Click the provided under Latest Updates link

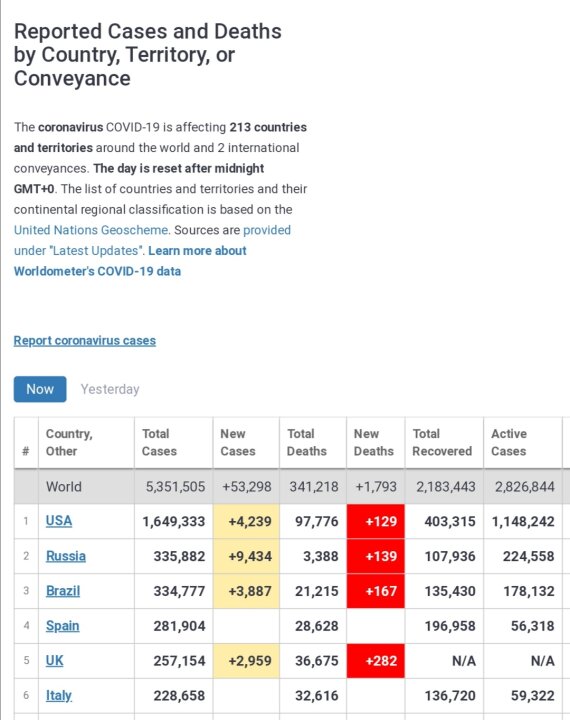pos(267,230)
